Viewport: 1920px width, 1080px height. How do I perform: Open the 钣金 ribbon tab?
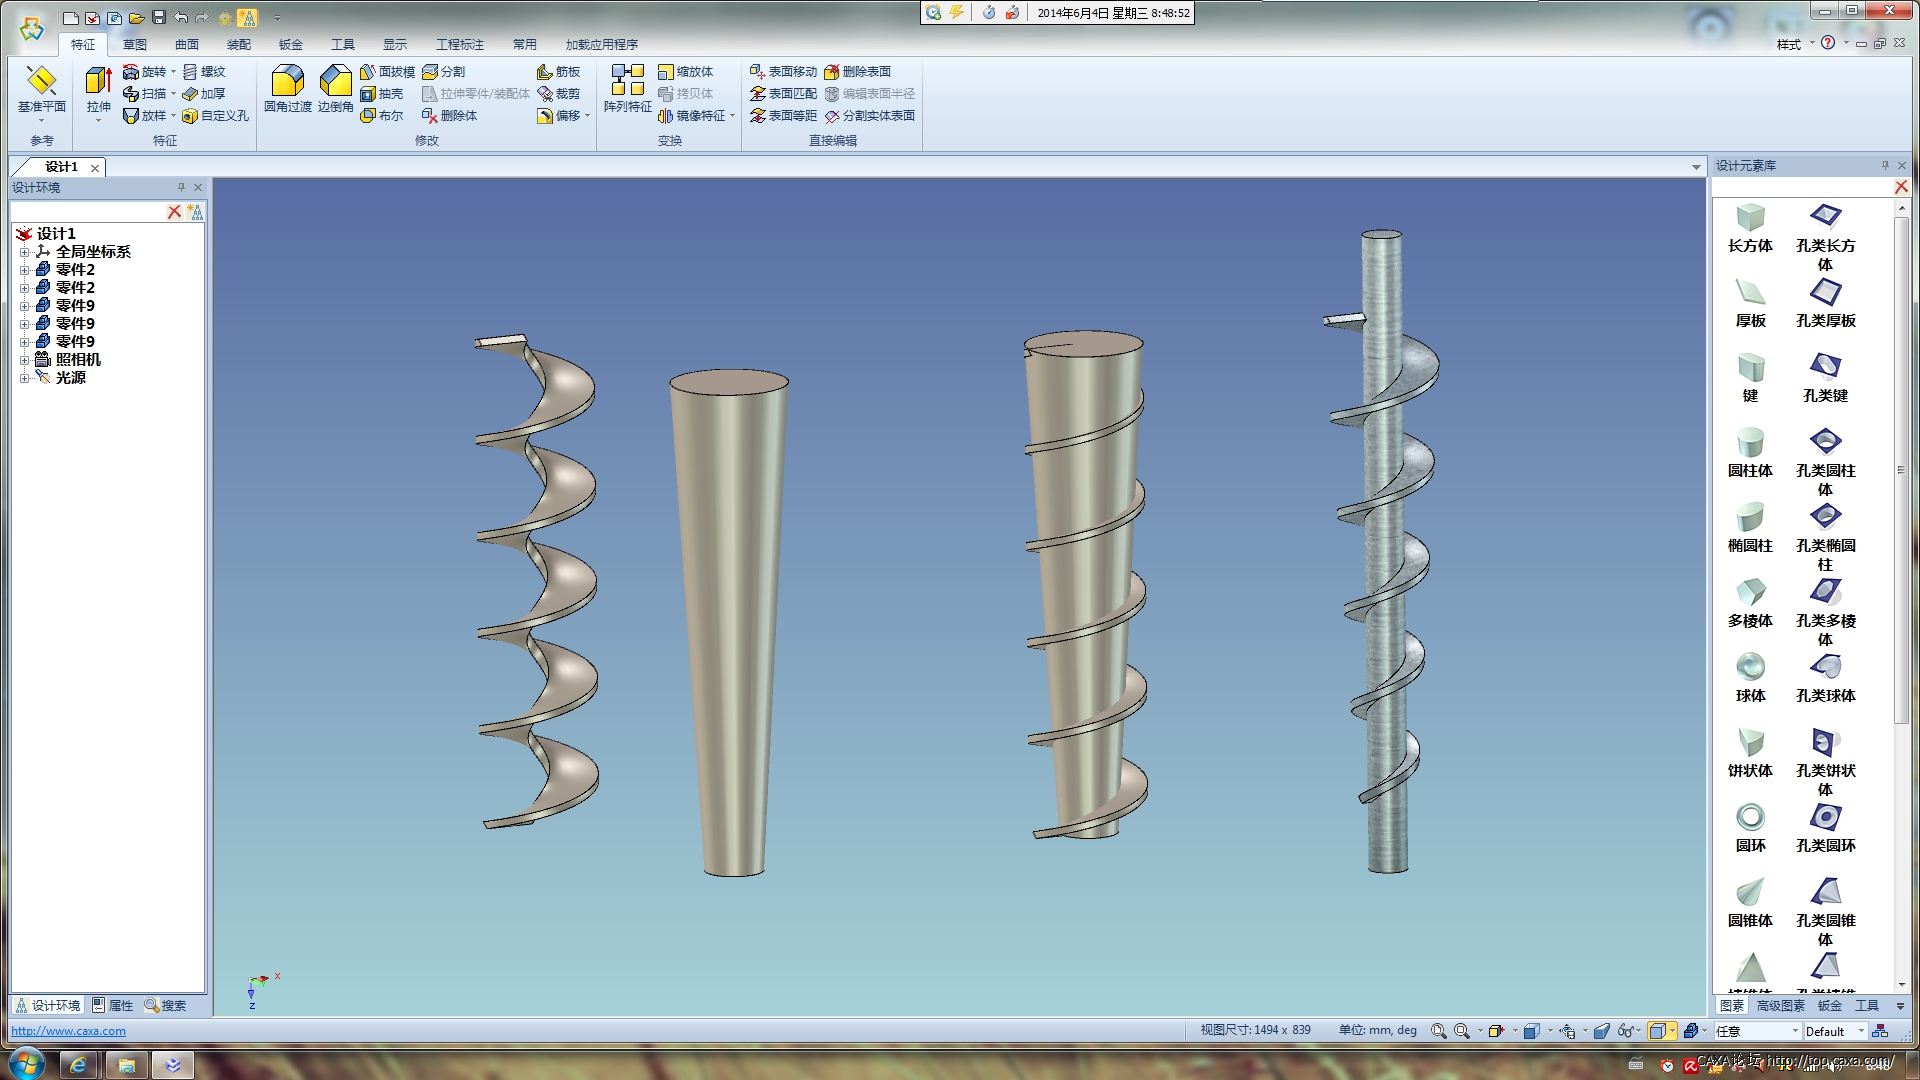[291, 45]
